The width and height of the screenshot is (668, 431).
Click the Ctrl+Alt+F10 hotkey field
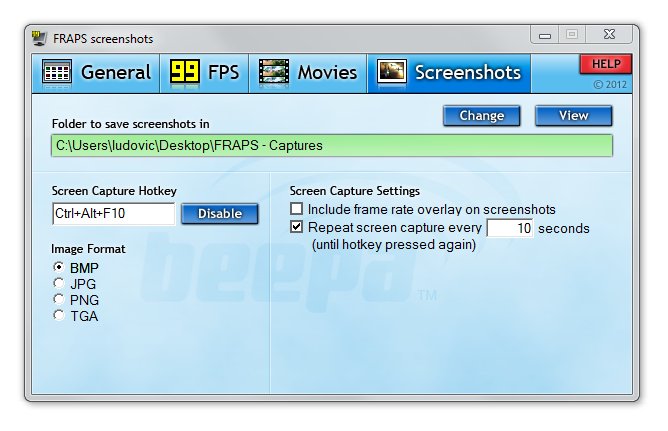tap(113, 213)
